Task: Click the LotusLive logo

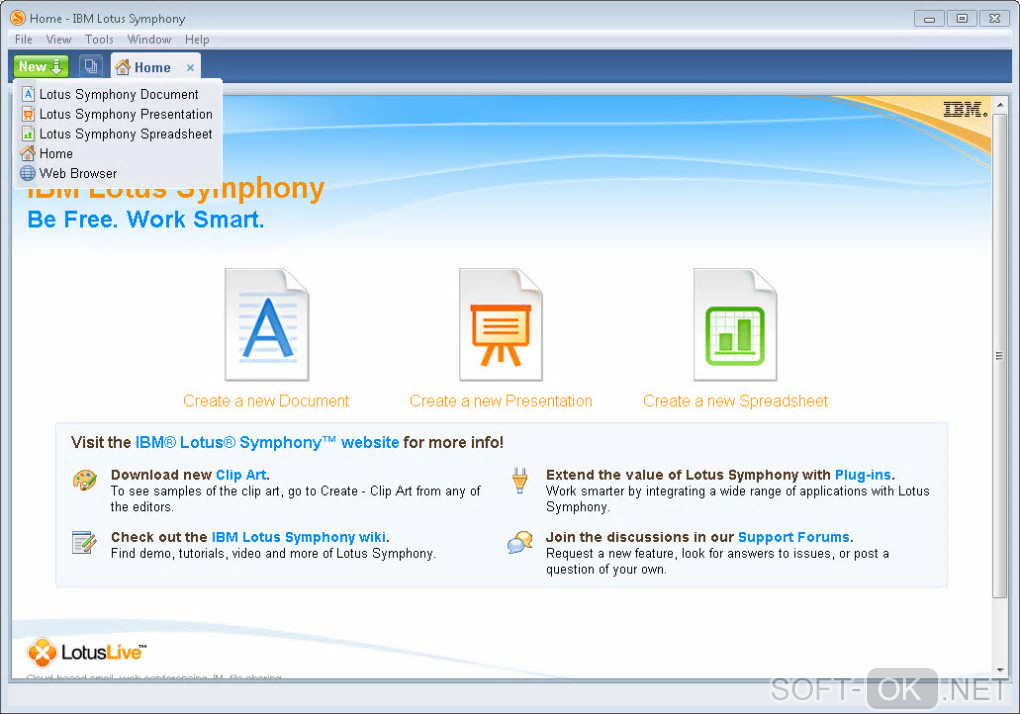Action: point(87,652)
